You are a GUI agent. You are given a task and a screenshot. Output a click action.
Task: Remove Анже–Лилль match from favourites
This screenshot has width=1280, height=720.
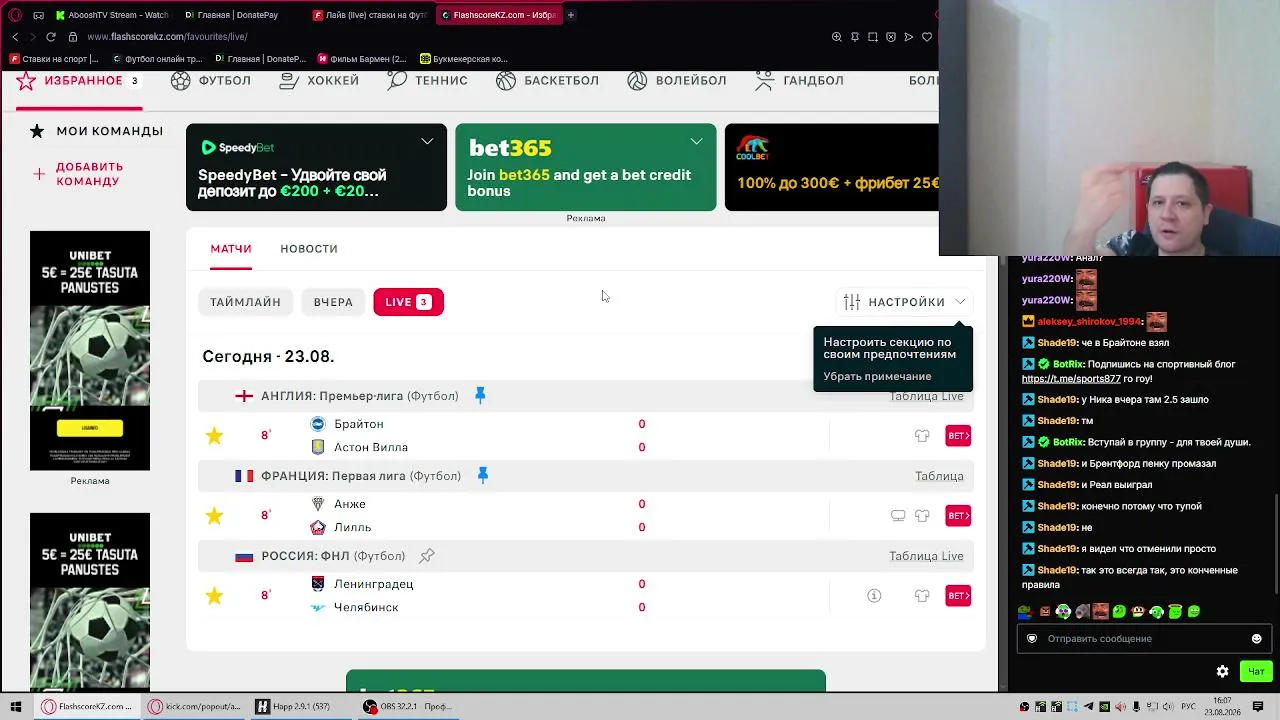(214, 515)
